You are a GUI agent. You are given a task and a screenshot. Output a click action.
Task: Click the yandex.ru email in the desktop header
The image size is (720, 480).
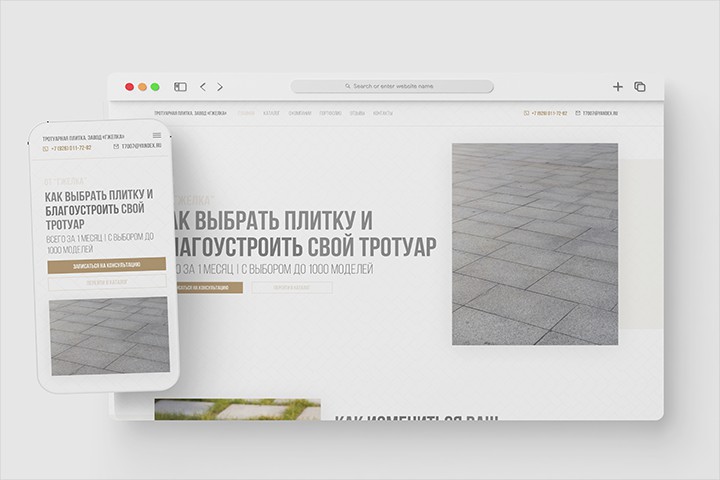tap(600, 113)
